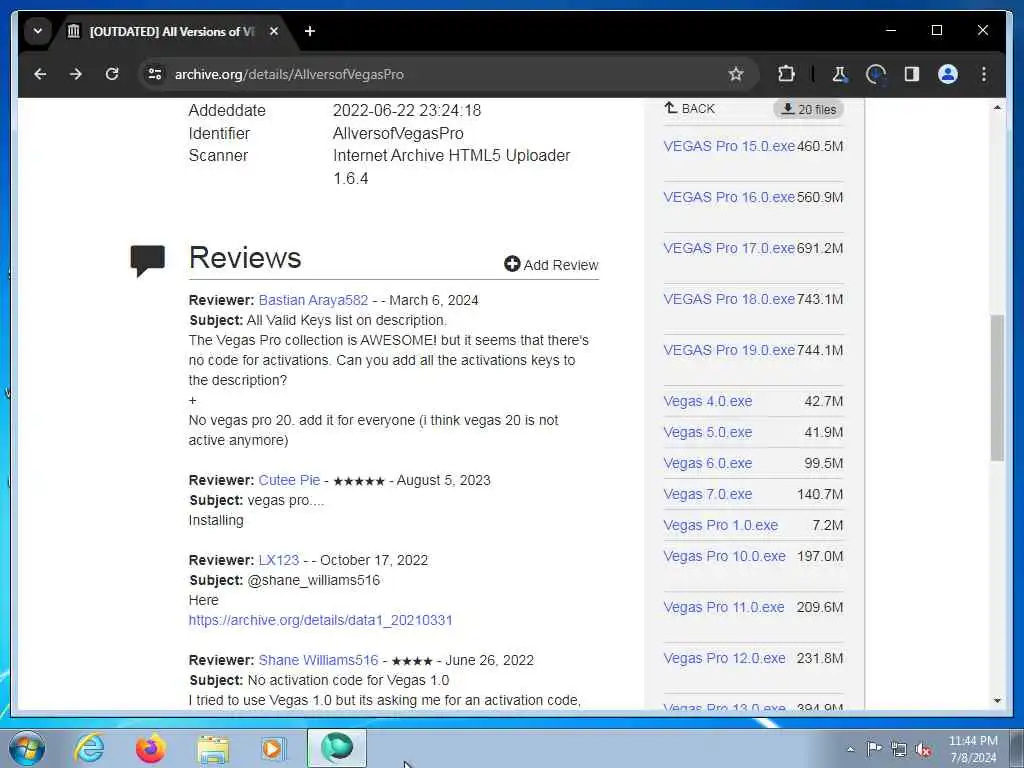
Task: Open site information icon in address bar
Action: coord(155,74)
